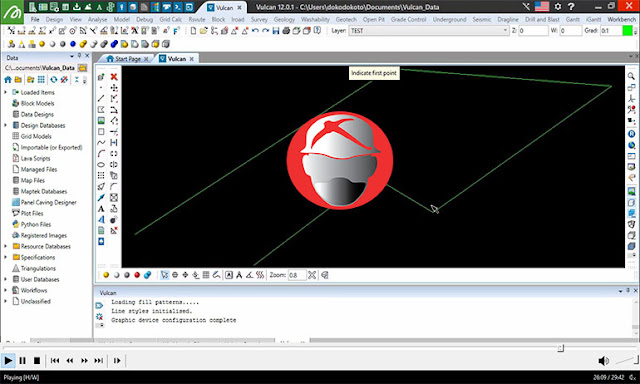This screenshot has height=384, width=640.
Task: Click the W value input field
Action: pos(571,31)
